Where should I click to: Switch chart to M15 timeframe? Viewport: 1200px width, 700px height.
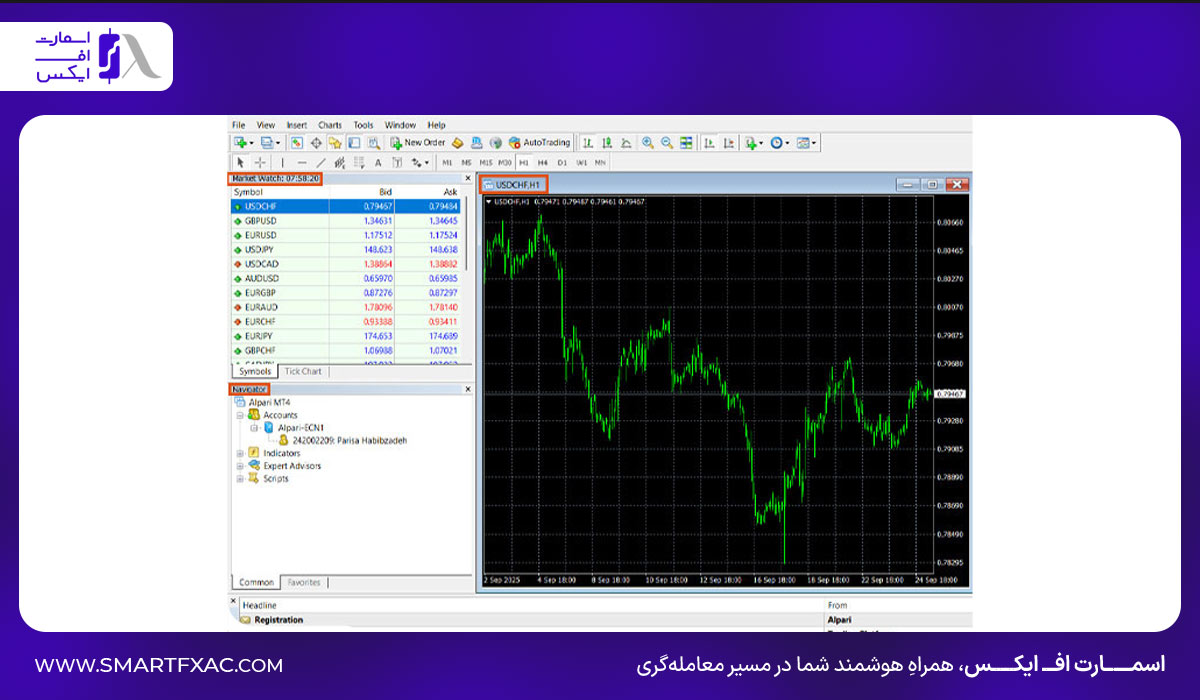[x=486, y=162]
